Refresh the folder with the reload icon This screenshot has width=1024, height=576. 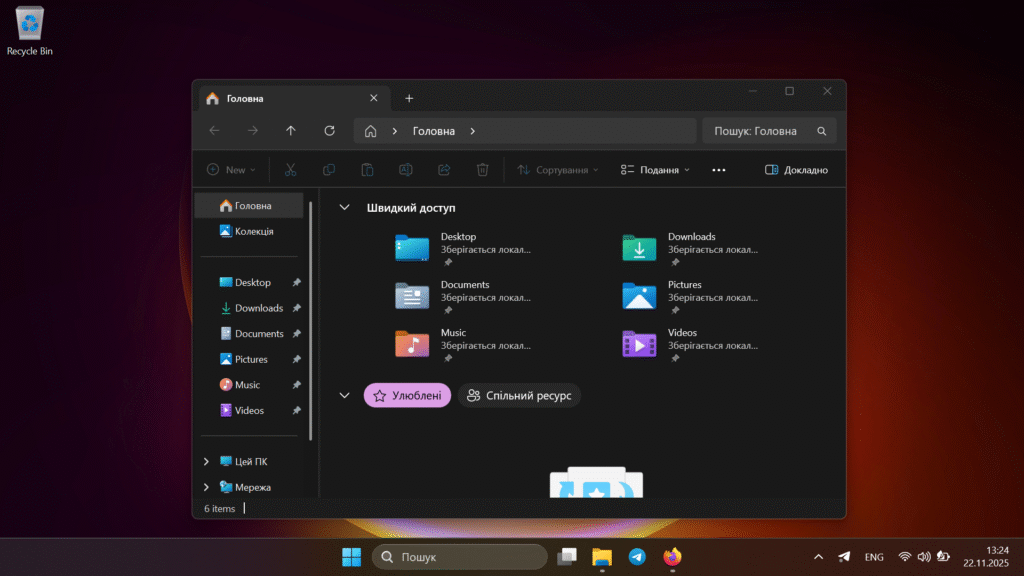pyautogui.click(x=329, y=130)
